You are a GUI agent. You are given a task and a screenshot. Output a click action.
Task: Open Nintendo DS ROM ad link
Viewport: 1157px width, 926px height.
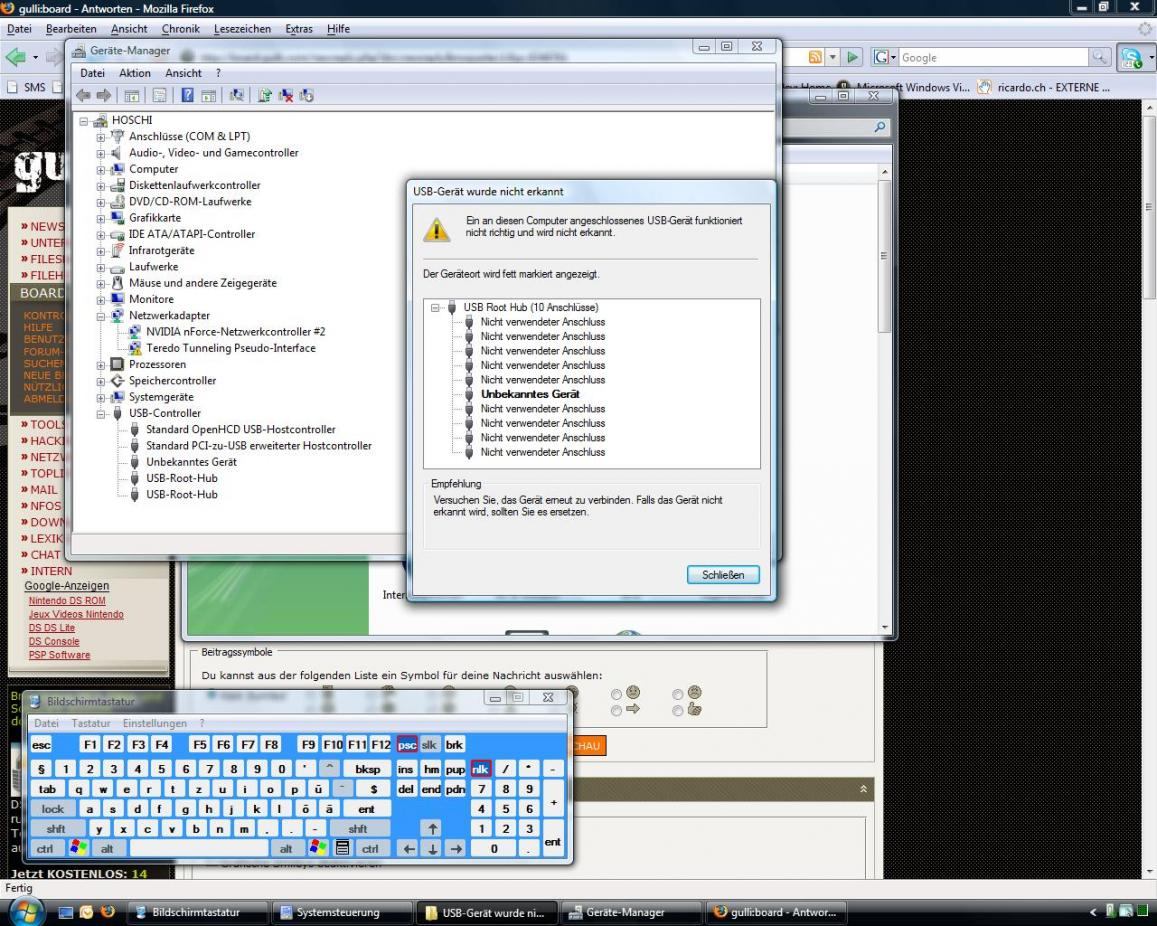67,601
